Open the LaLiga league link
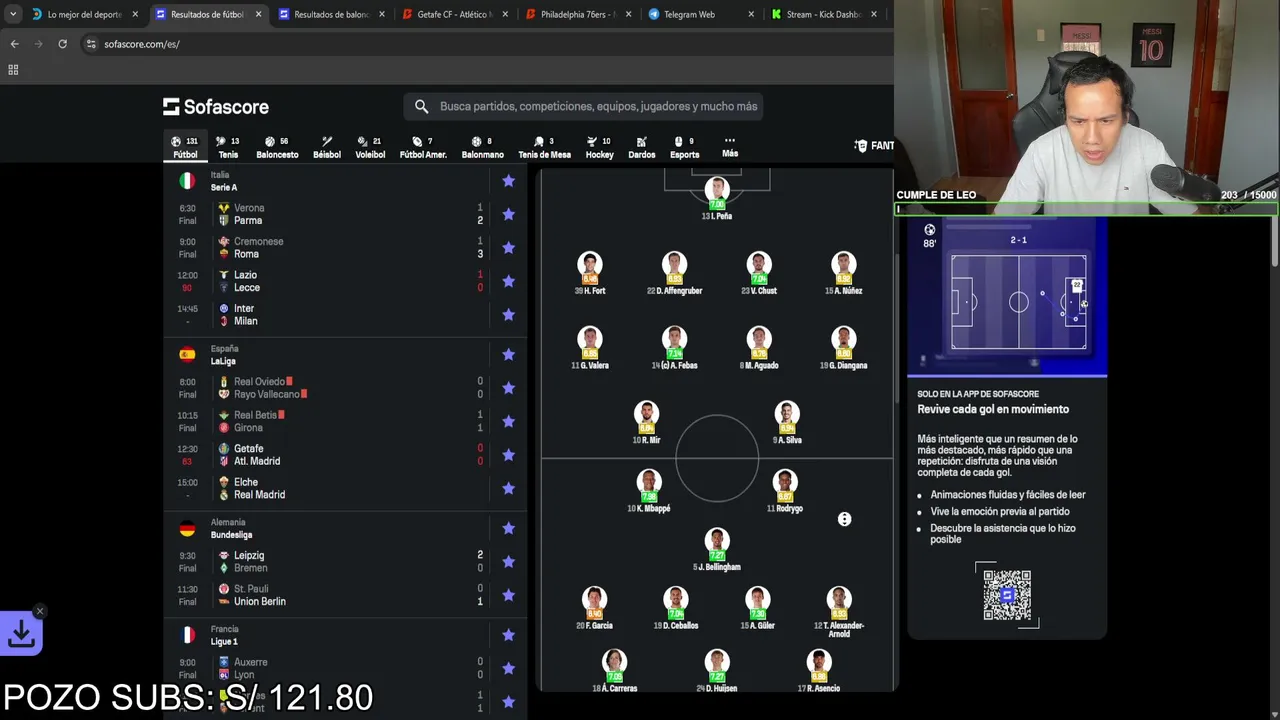The width and height of the screenshot is (1280, 720). 223,361
